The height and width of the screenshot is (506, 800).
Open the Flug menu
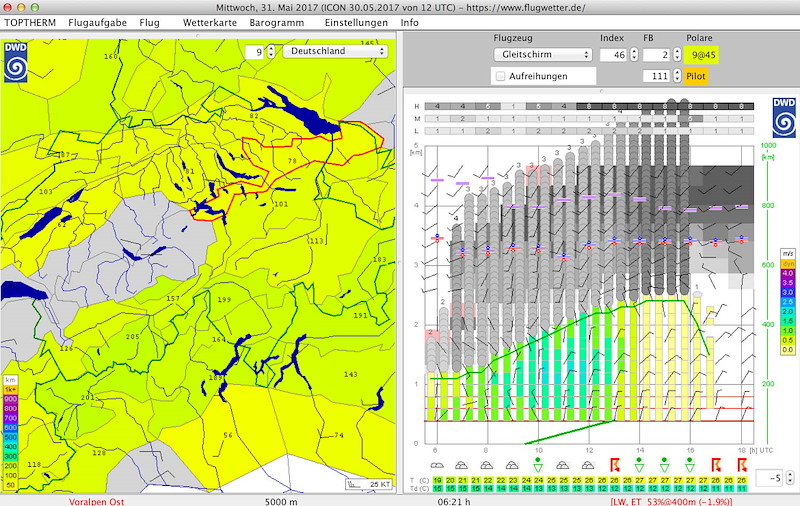click(x=149, y=22)
